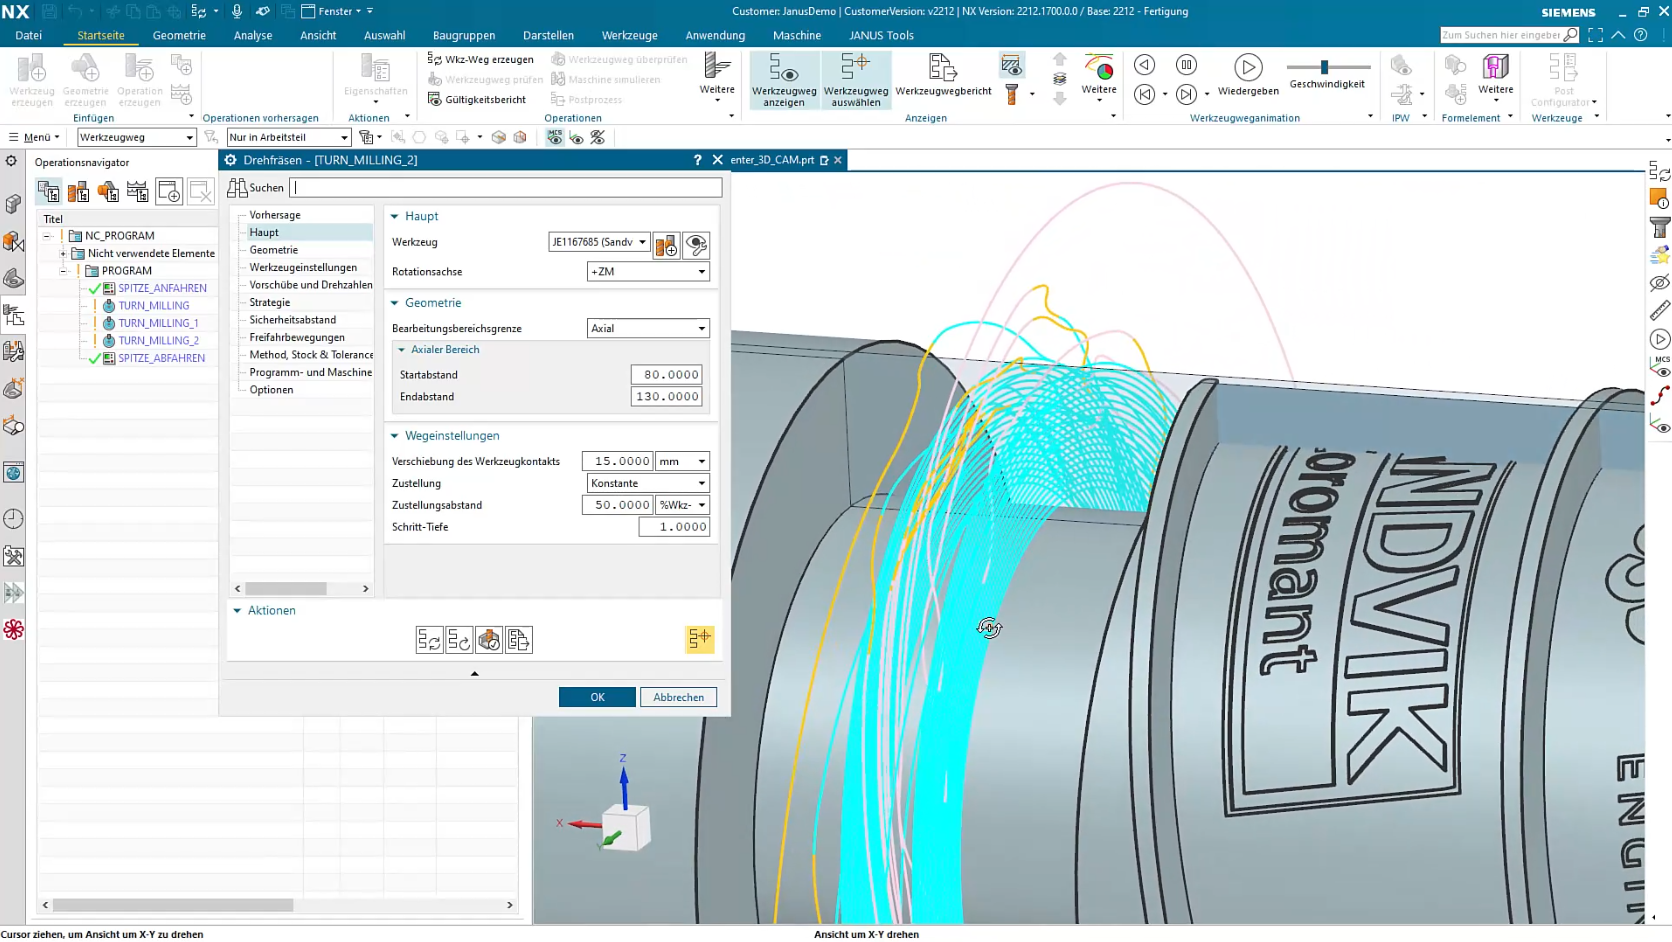Switch to the Geometrie ribbon tab
Image resolution: width=1672 pixels, height=942 pixels.
[x=179, y=35]
